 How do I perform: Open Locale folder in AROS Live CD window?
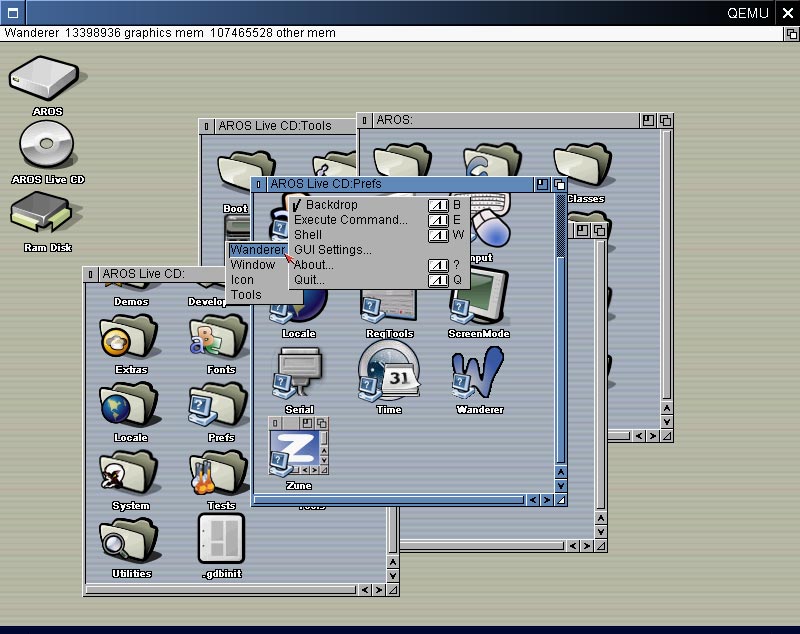click(130, 405)
